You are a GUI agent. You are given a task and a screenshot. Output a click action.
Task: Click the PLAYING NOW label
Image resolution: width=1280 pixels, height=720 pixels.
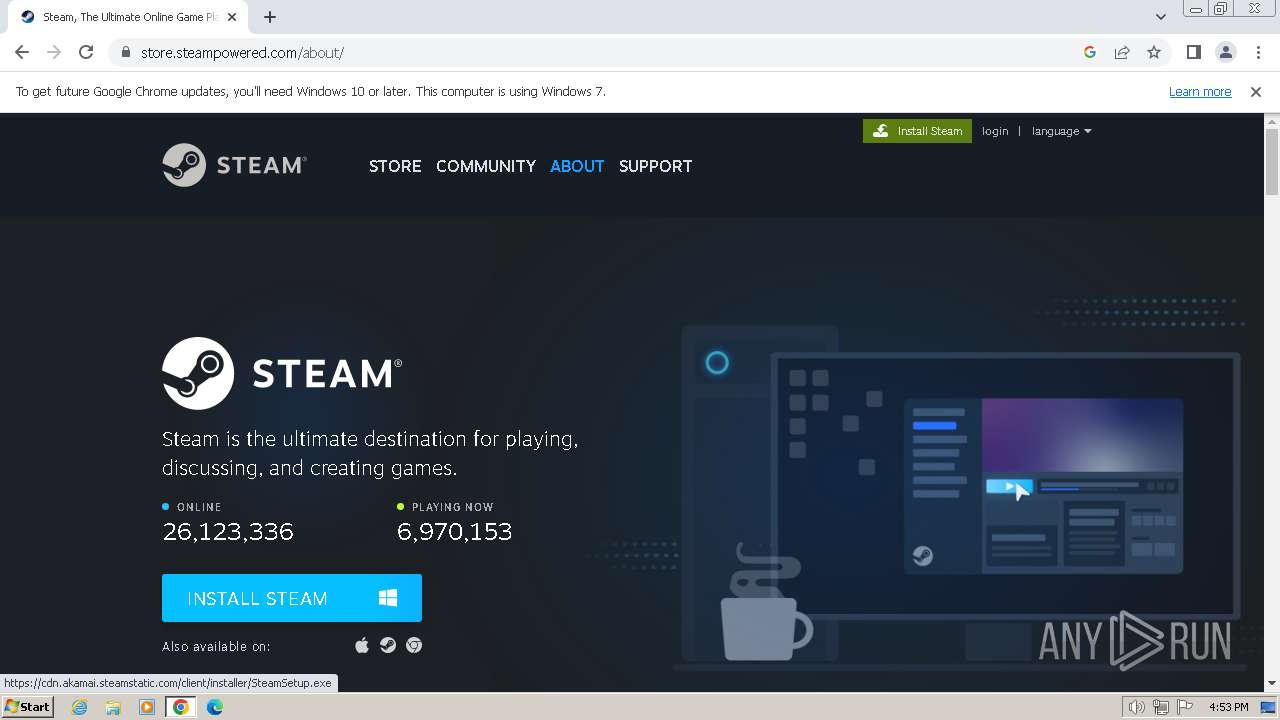(x=453, y=507)
